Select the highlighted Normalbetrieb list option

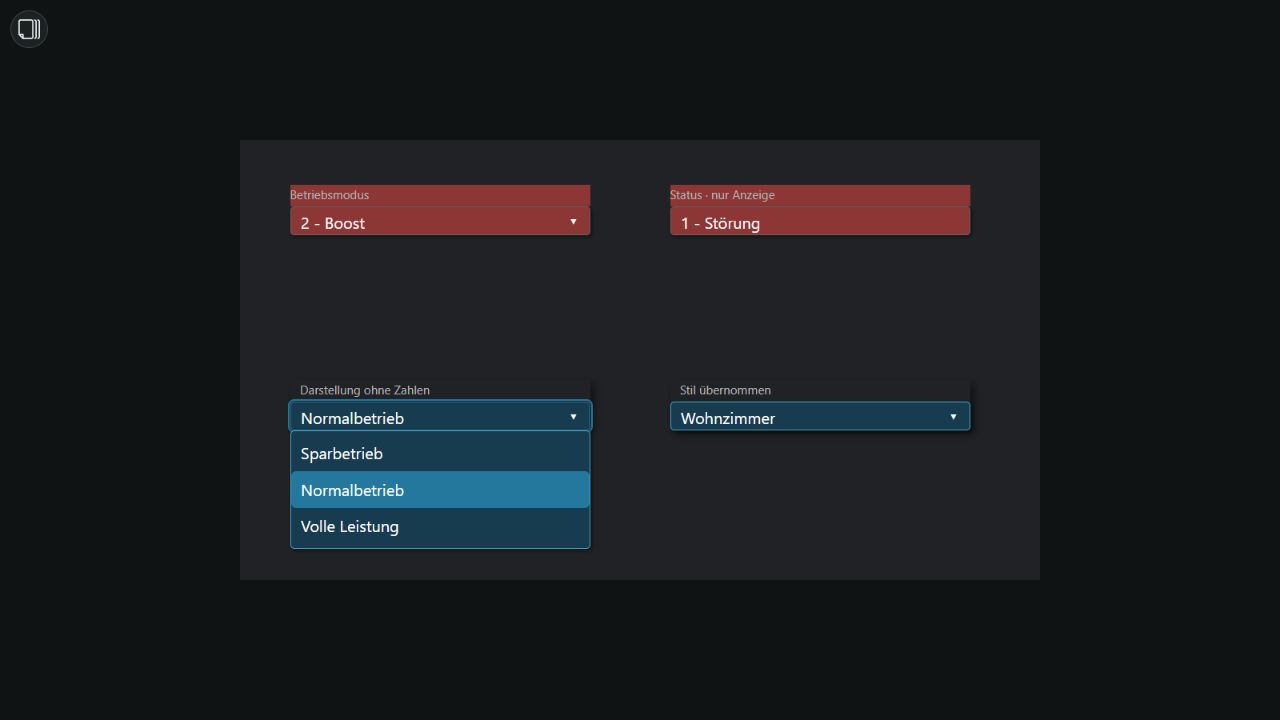coord(440,490)
